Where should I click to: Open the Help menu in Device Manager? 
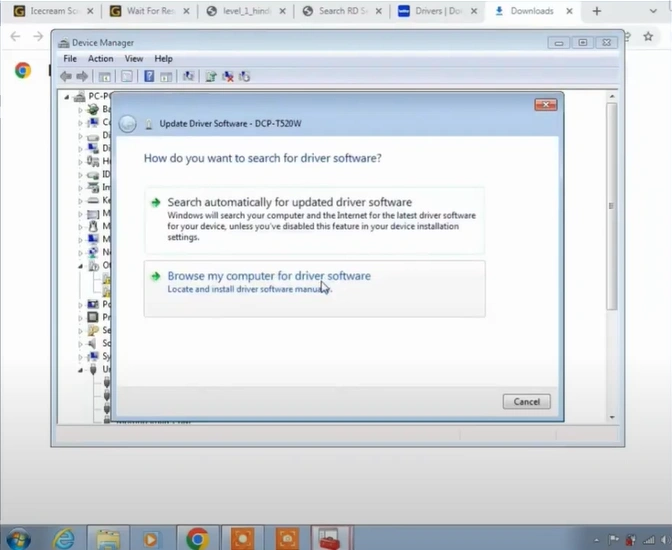tap(163, 59)
